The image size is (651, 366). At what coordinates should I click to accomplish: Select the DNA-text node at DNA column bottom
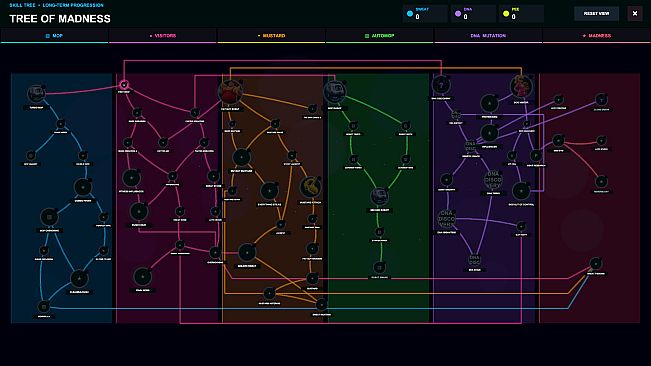coord(475,260)
